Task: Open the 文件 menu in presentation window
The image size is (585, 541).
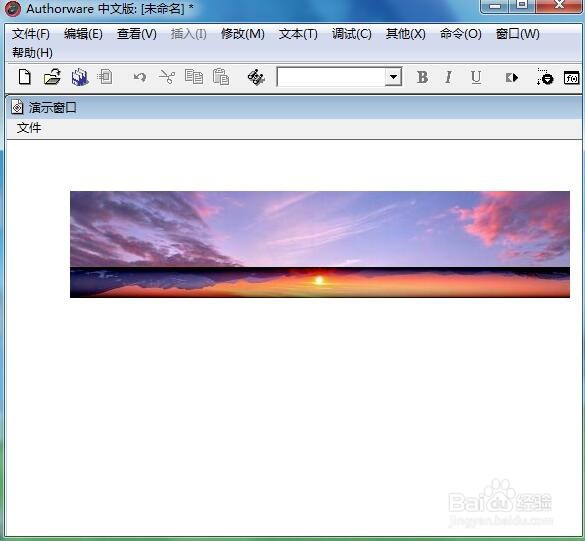Action: click(29, 128)
